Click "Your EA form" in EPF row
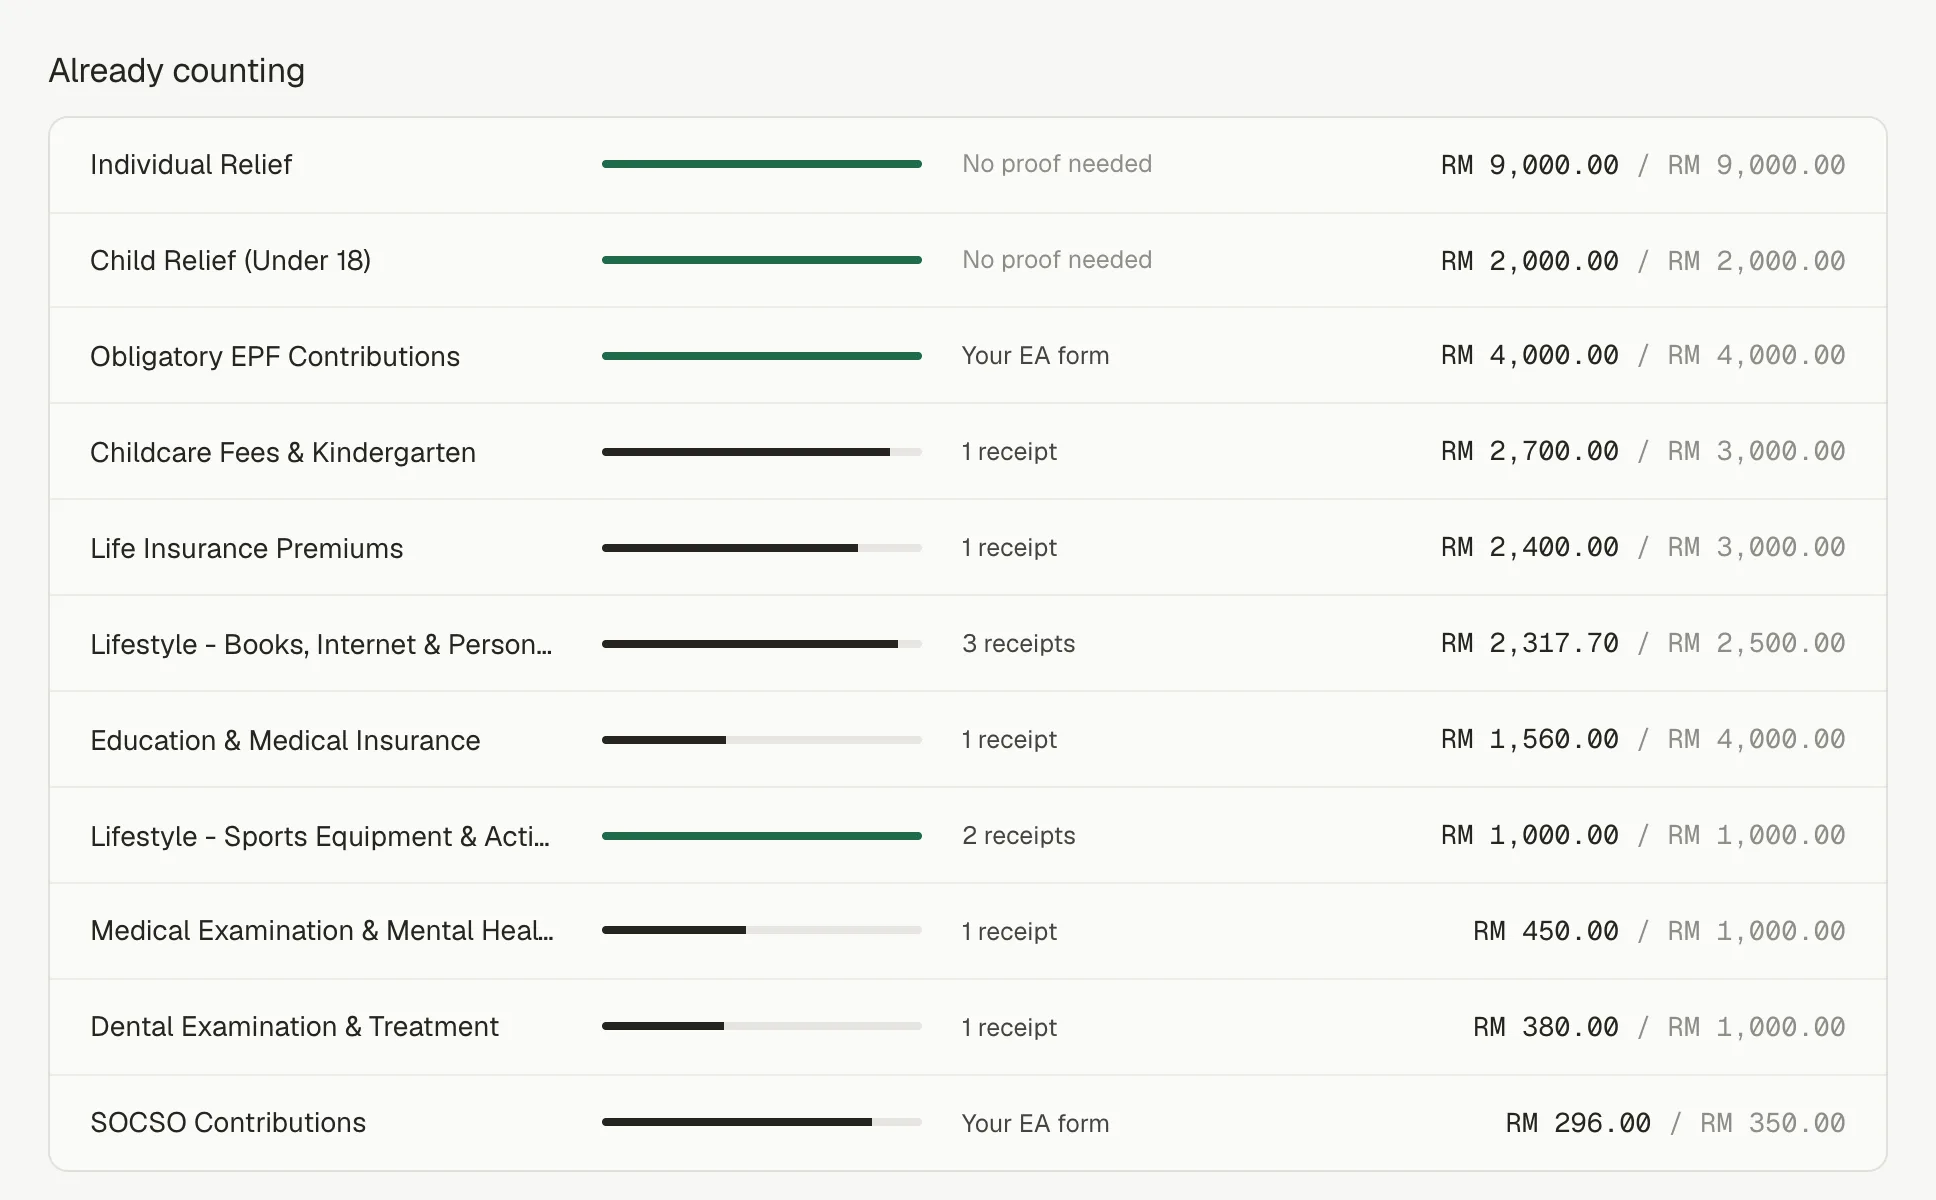Image resolution: width=1936 pixels, height=1200 pixels. click(1035, 356)
